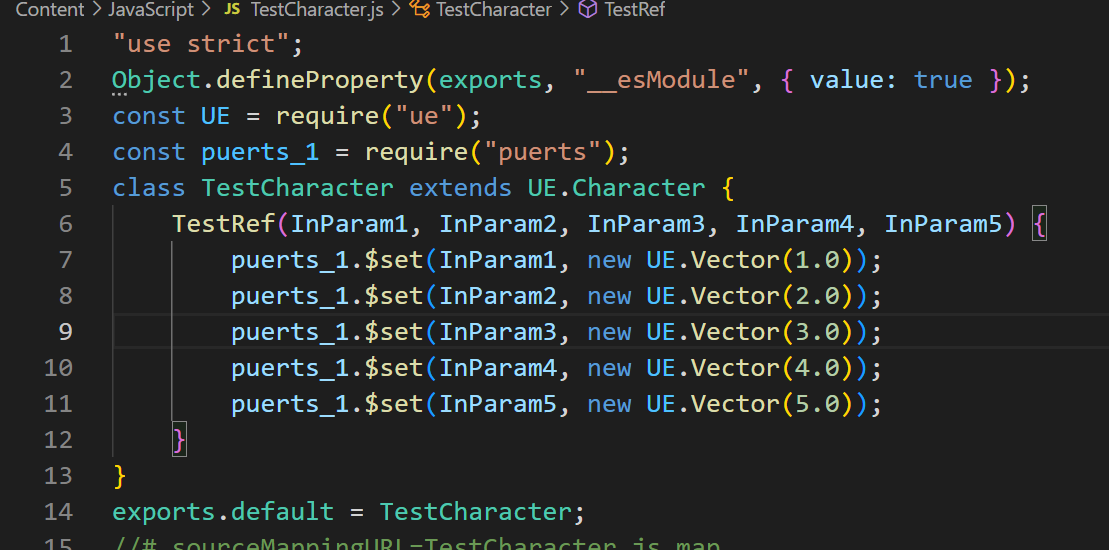Open the TestRef method breadcrumb
Image resolution: width=1109 pixels, height=550 pixels.
(x=634, y=10)
